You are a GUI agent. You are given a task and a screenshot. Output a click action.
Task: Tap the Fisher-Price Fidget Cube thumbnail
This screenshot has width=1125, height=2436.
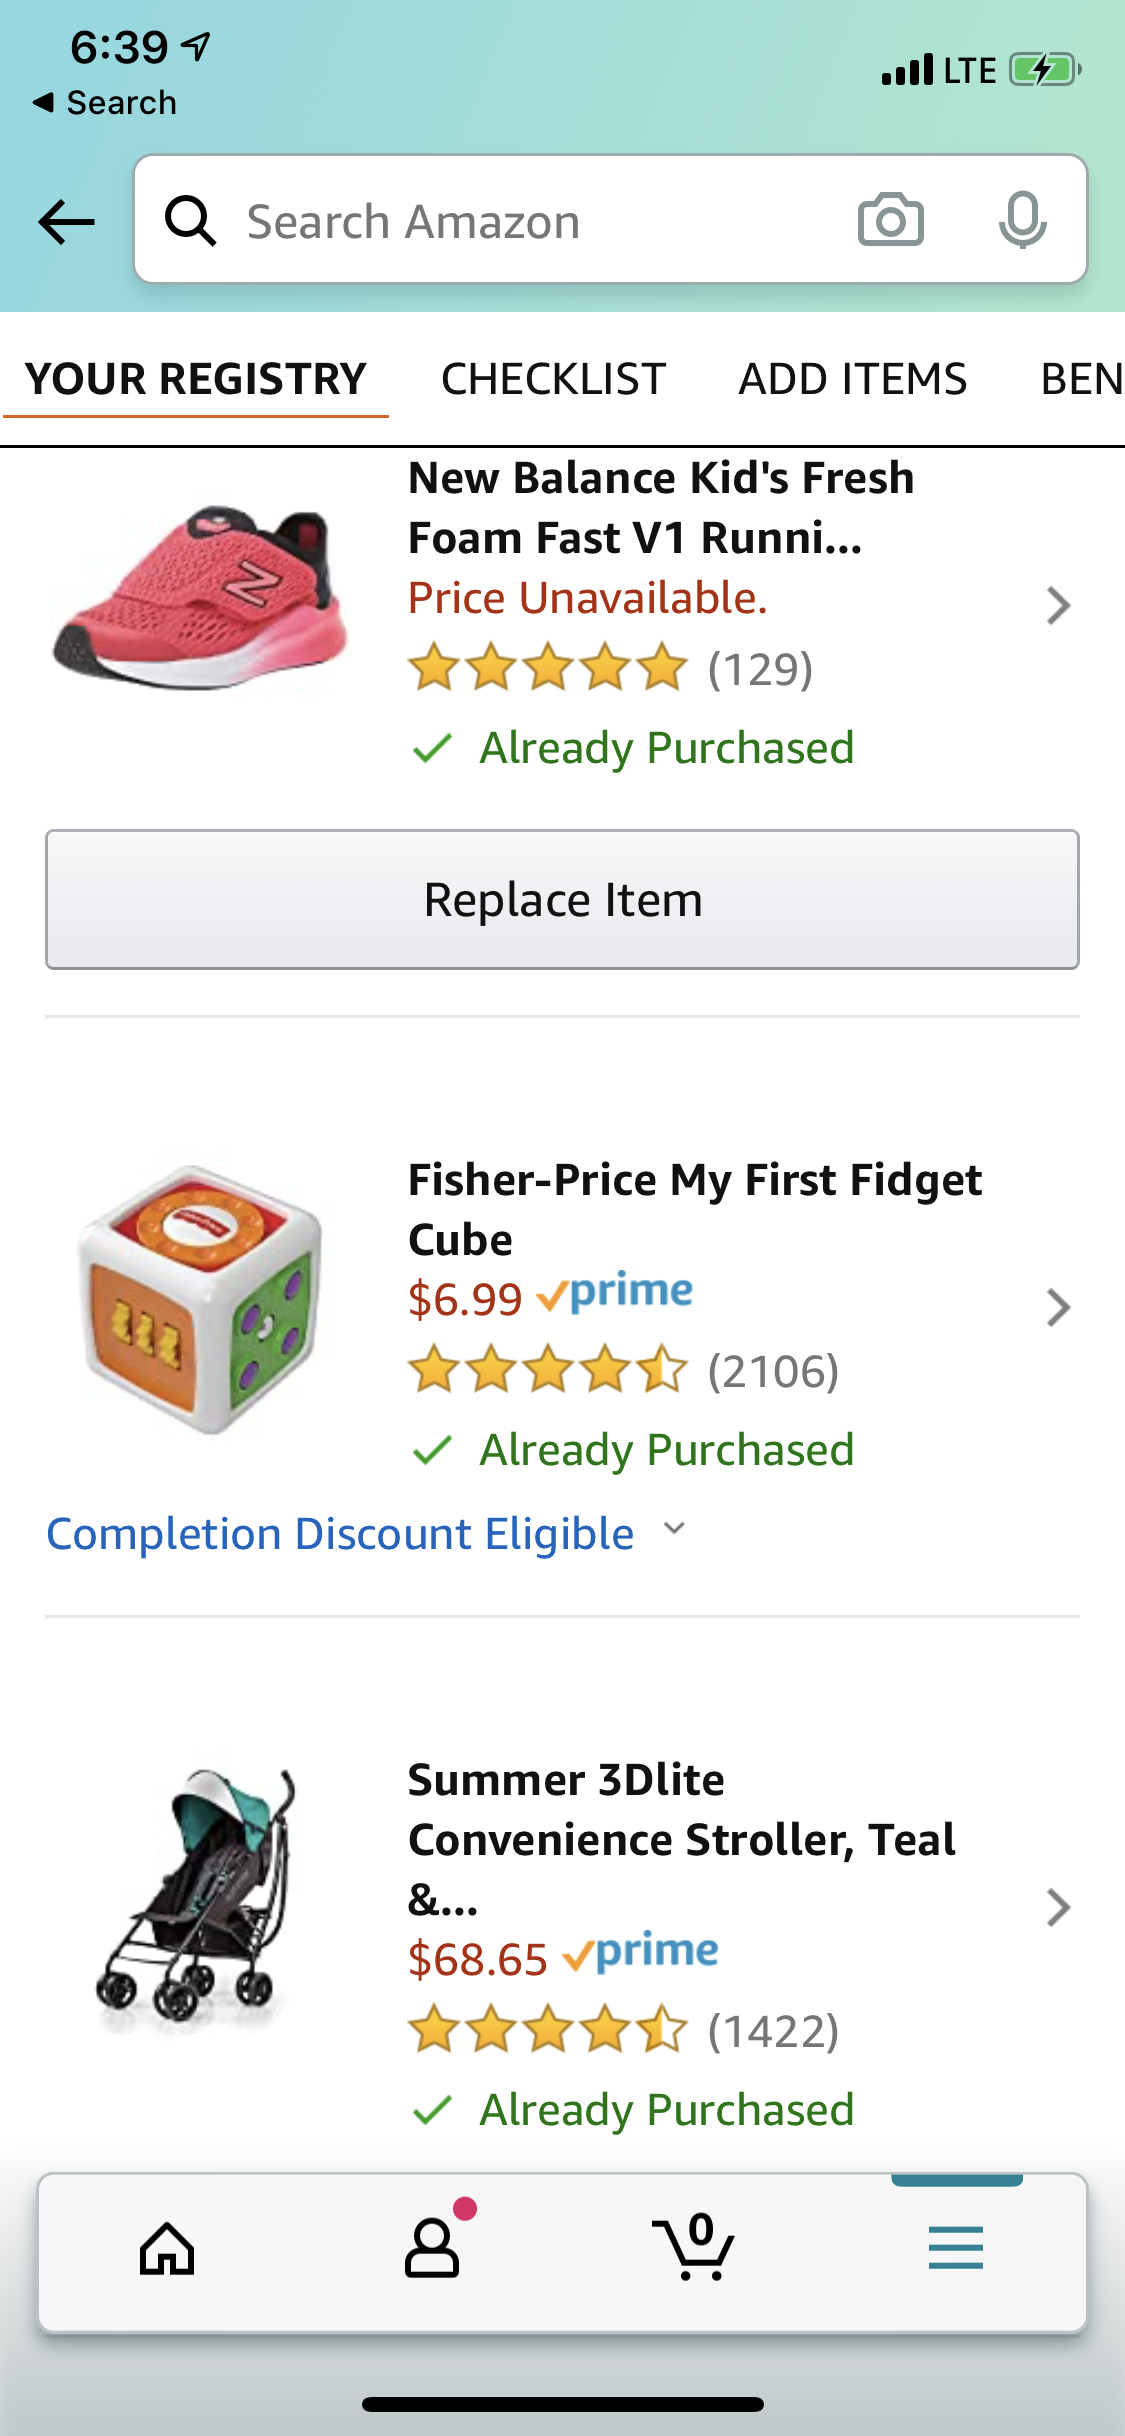tap(202, 1298)
